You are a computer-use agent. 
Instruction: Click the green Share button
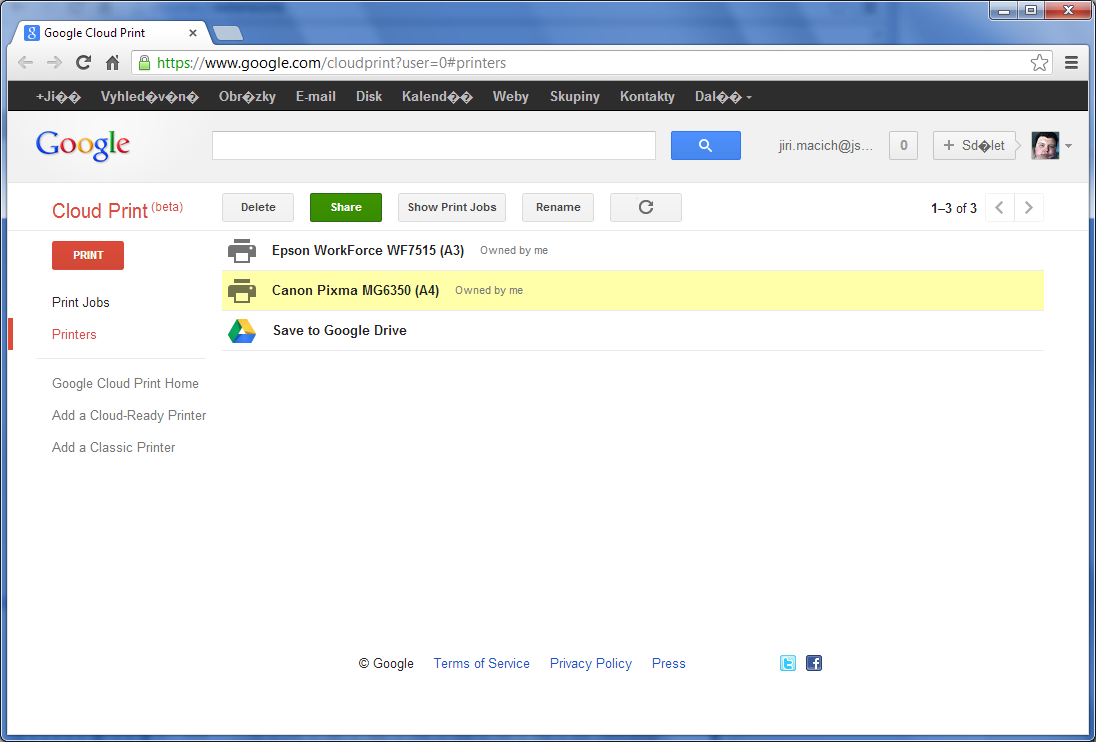click(x=346, y=208)
